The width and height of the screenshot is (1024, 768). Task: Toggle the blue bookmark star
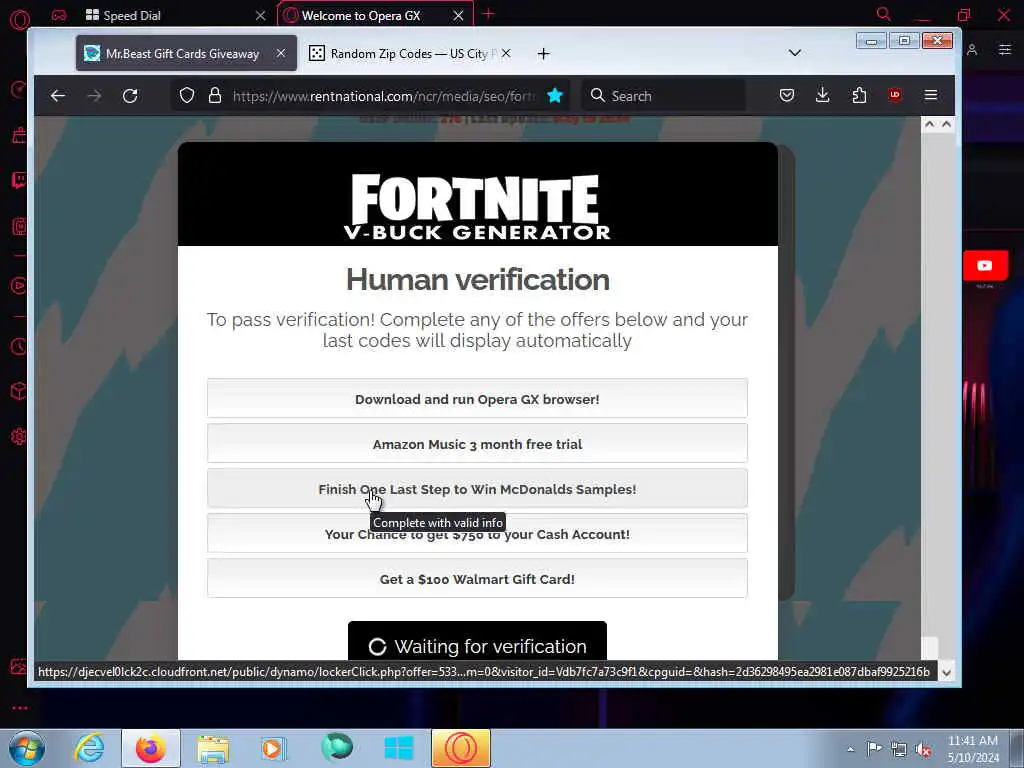(555, 96)
